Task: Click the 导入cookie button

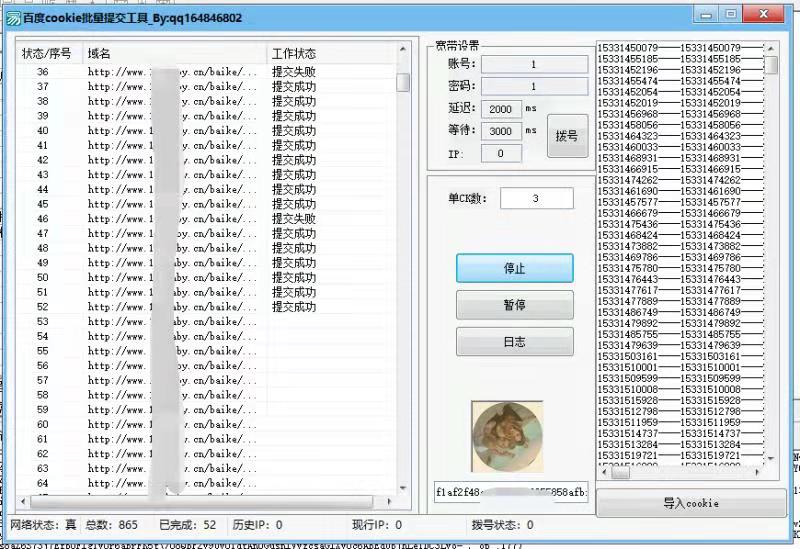Action: pos(691,503)
